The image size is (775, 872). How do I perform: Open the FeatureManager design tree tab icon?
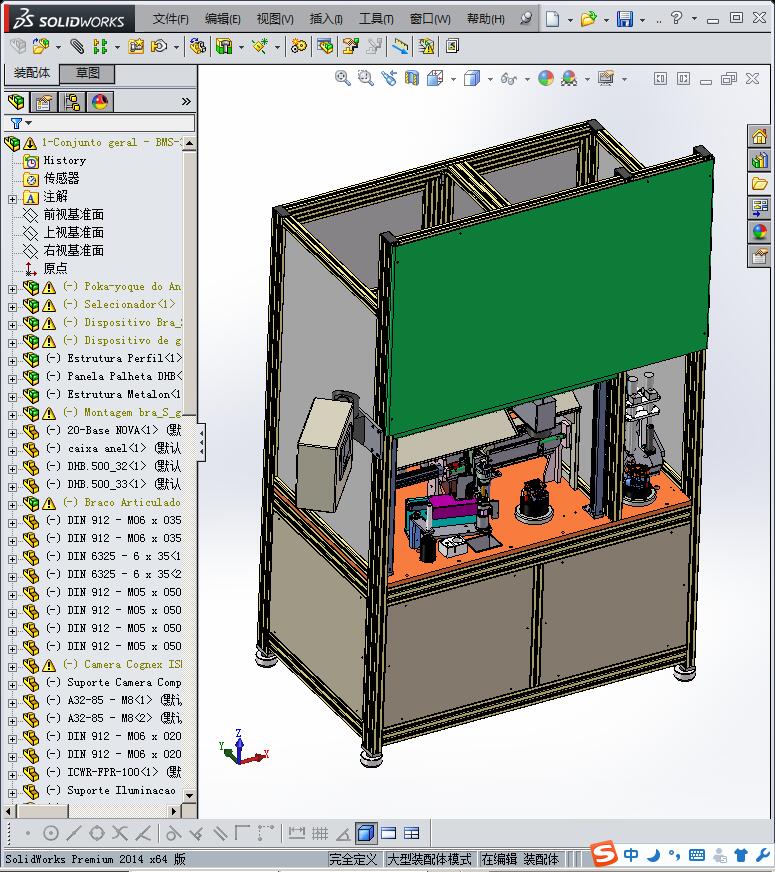pos(15,101)
